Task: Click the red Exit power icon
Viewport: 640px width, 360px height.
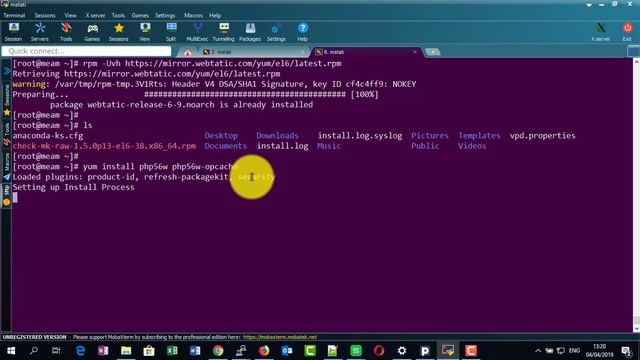Action: tap(627, 32)
